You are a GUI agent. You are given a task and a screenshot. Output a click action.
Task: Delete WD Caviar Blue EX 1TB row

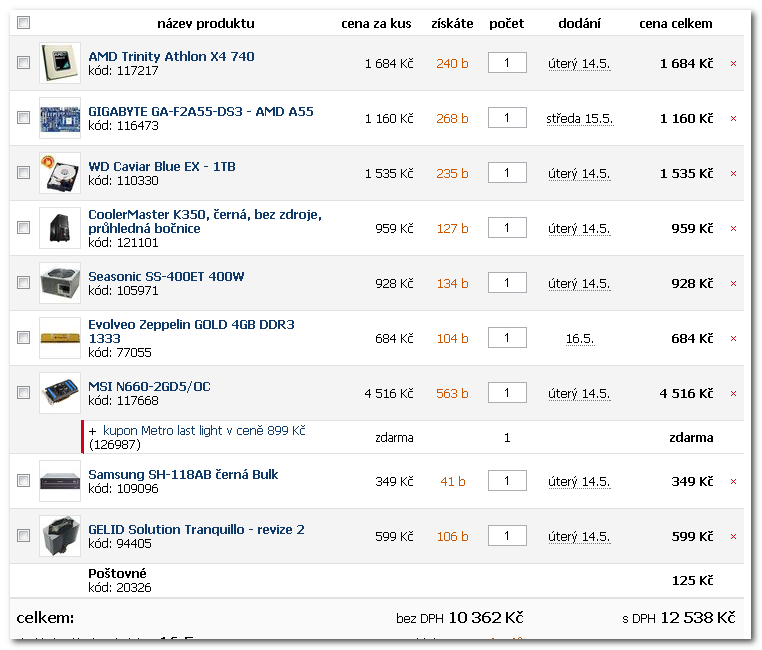[x=733, y=173]
